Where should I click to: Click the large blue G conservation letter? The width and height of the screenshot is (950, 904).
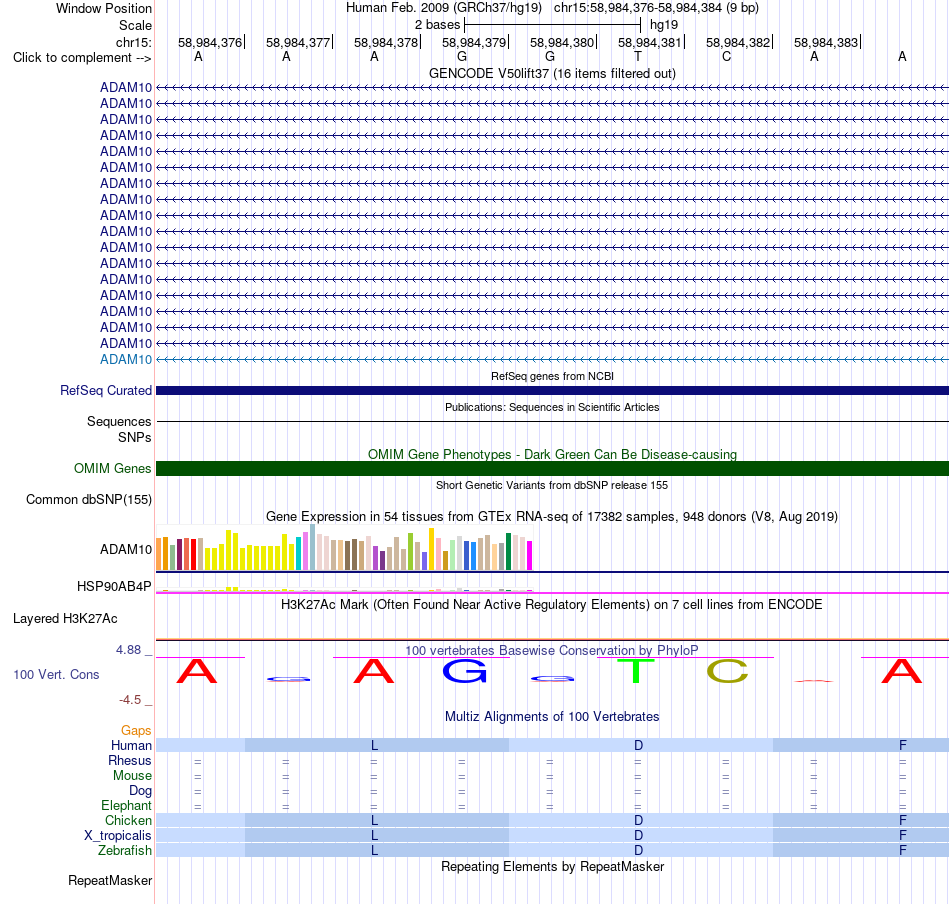coord(464,671)
